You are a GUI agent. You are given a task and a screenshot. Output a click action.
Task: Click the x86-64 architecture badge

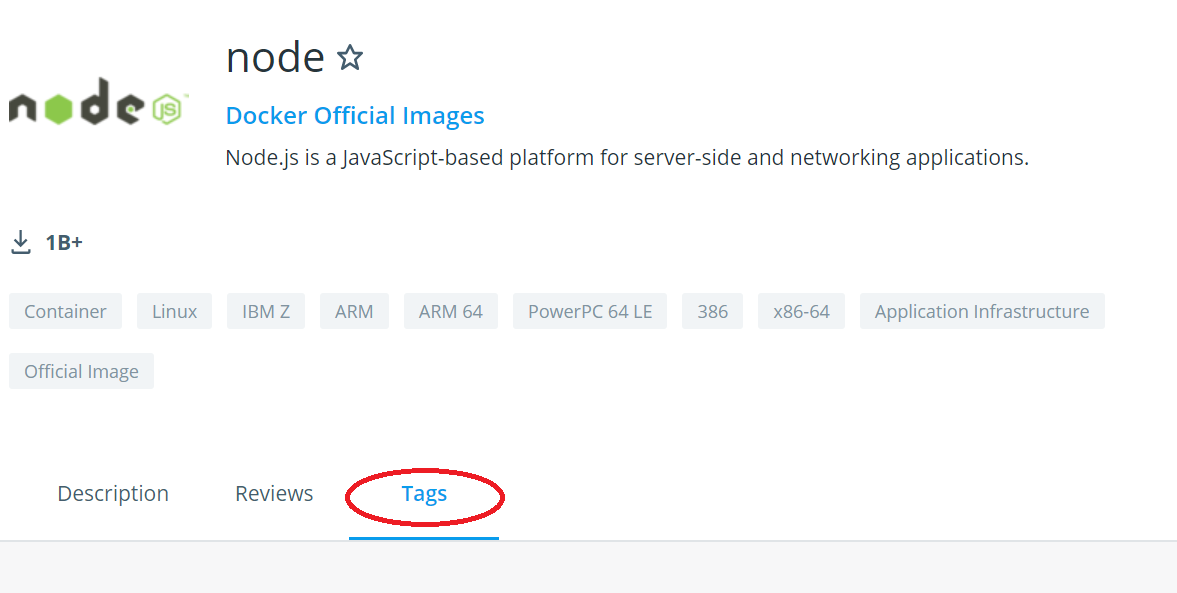tap(801, 311)
